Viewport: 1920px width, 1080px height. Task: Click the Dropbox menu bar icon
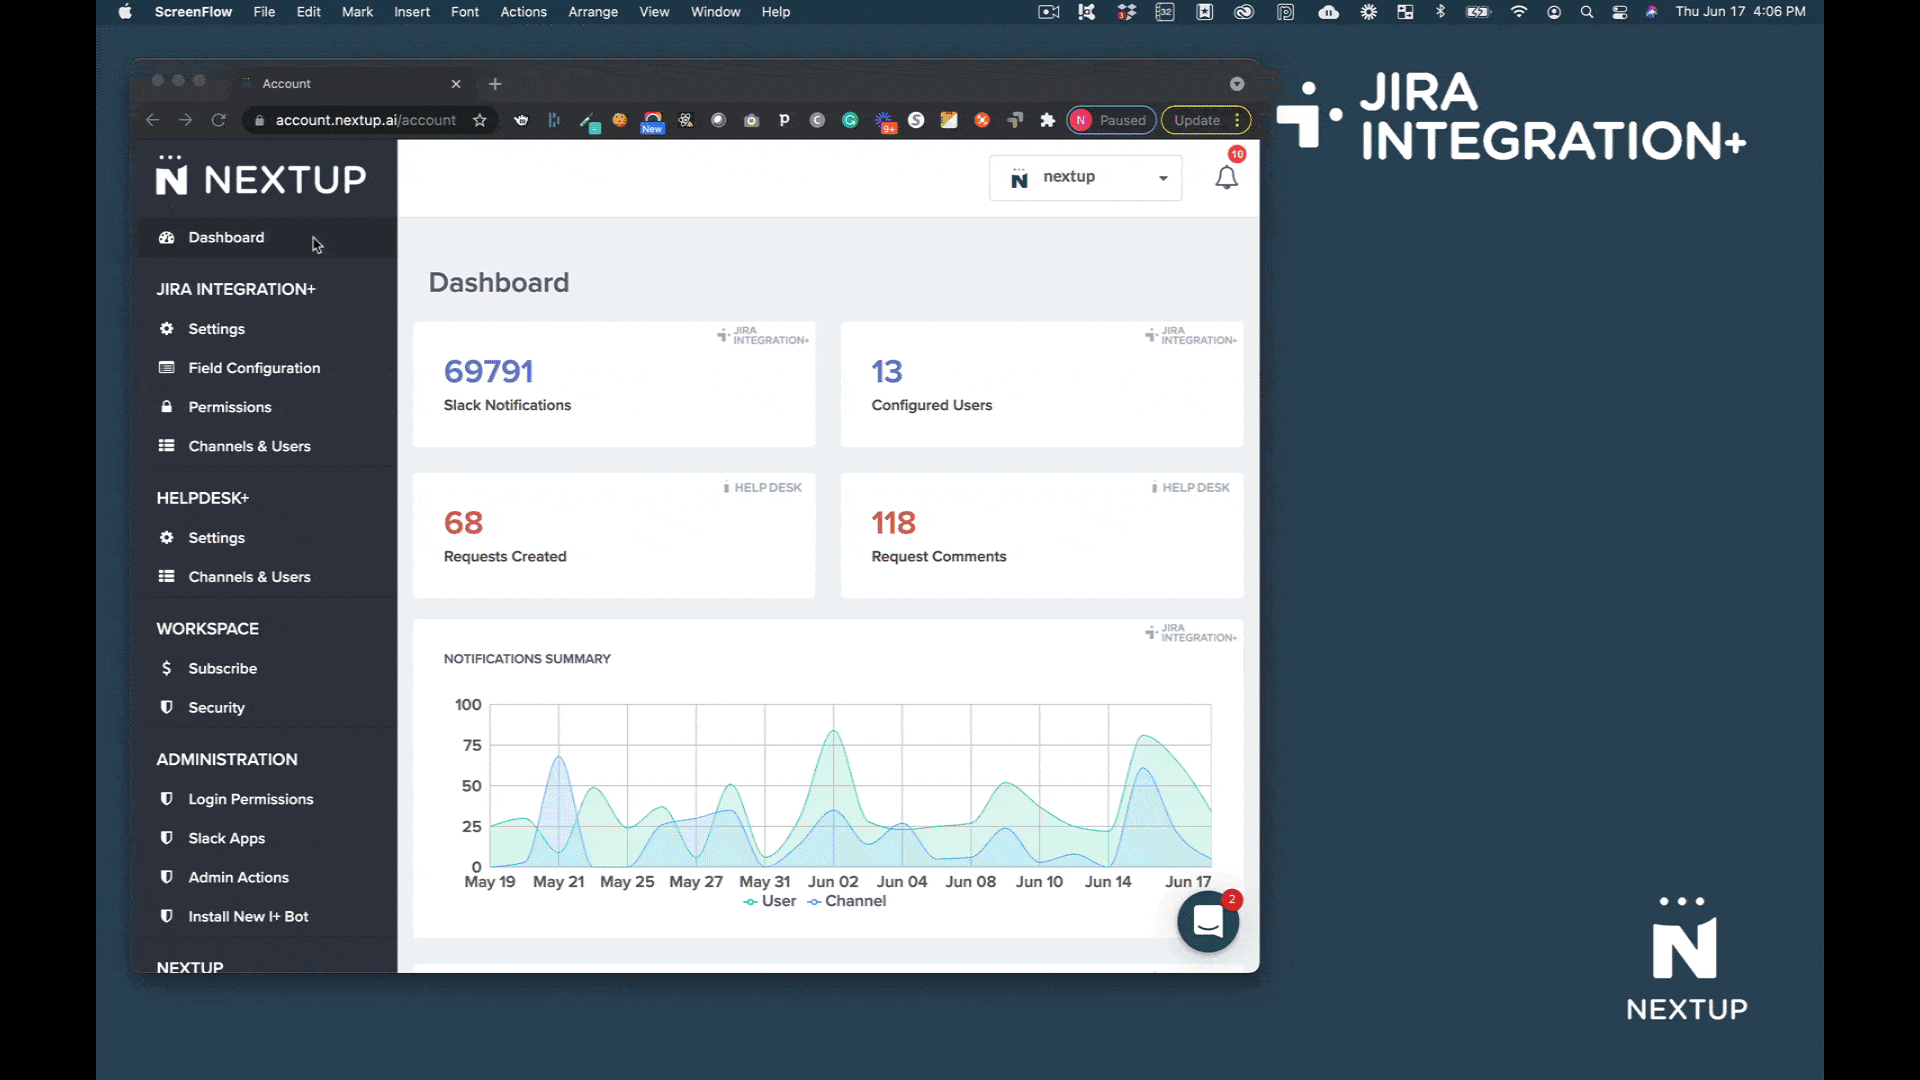(1126, 12)
